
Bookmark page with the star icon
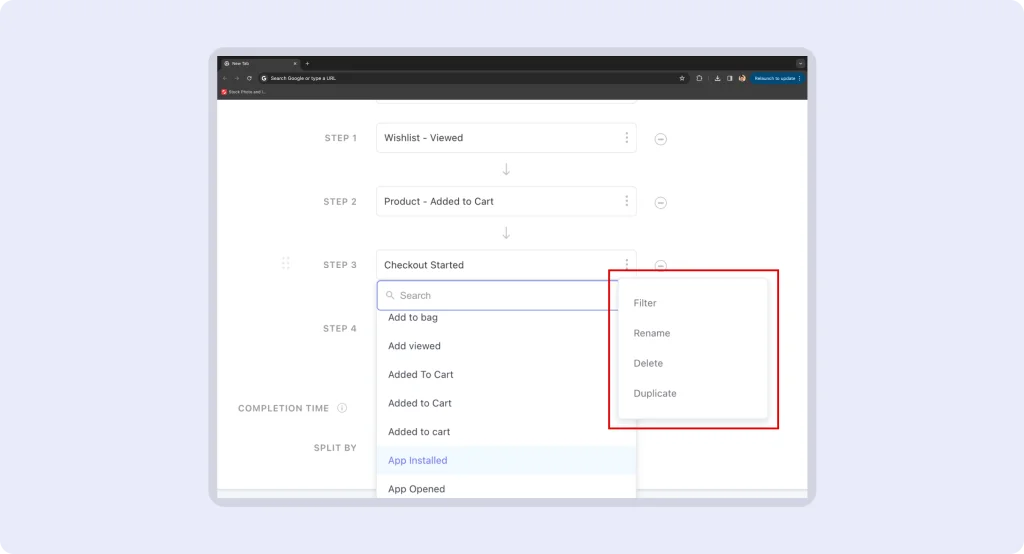click(x=682, y=78)
